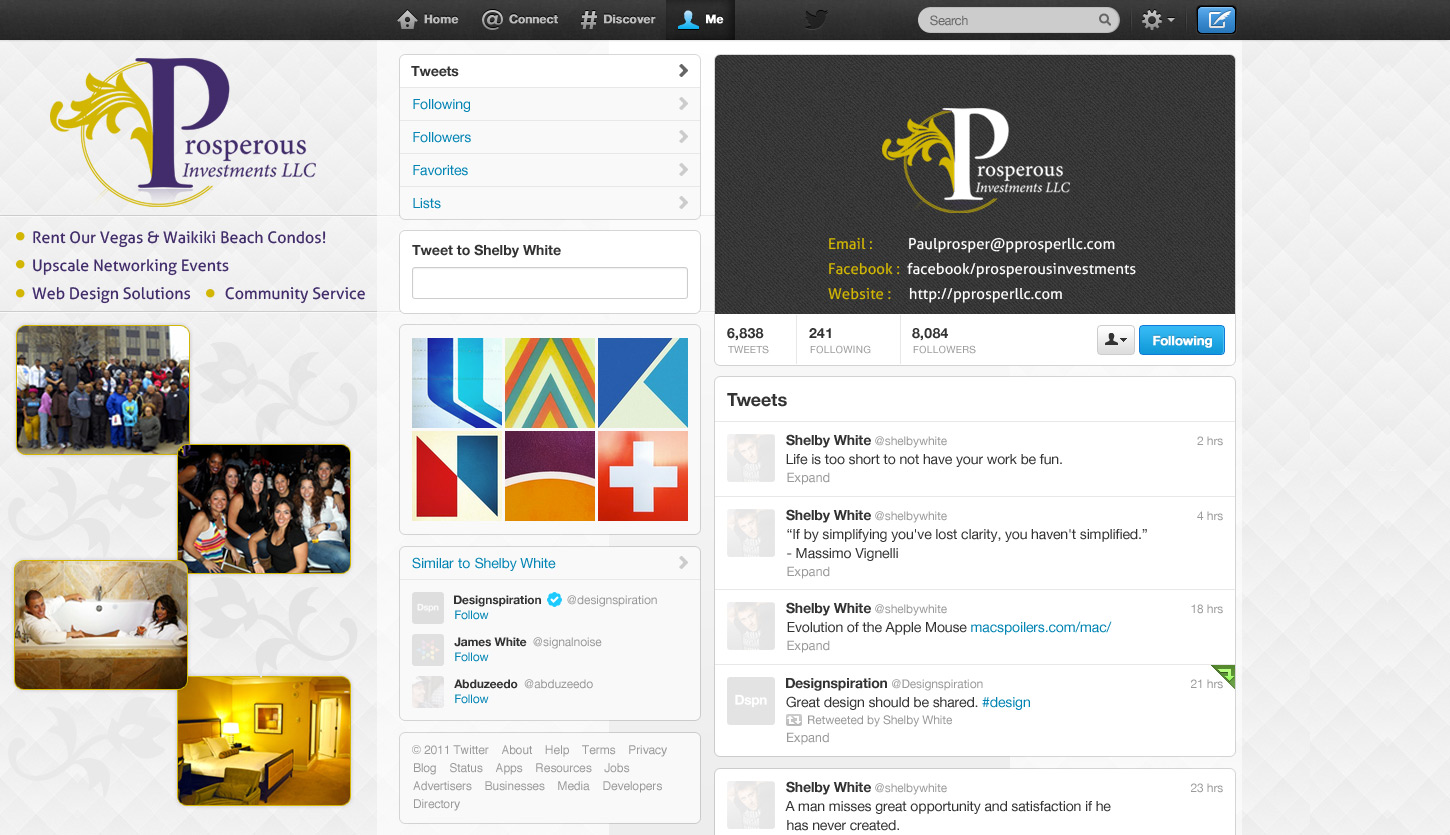Click Shelby White avatar on 2 hrs tweet
This screenshot has height=835, width=1450.
[x=750, y=458]
